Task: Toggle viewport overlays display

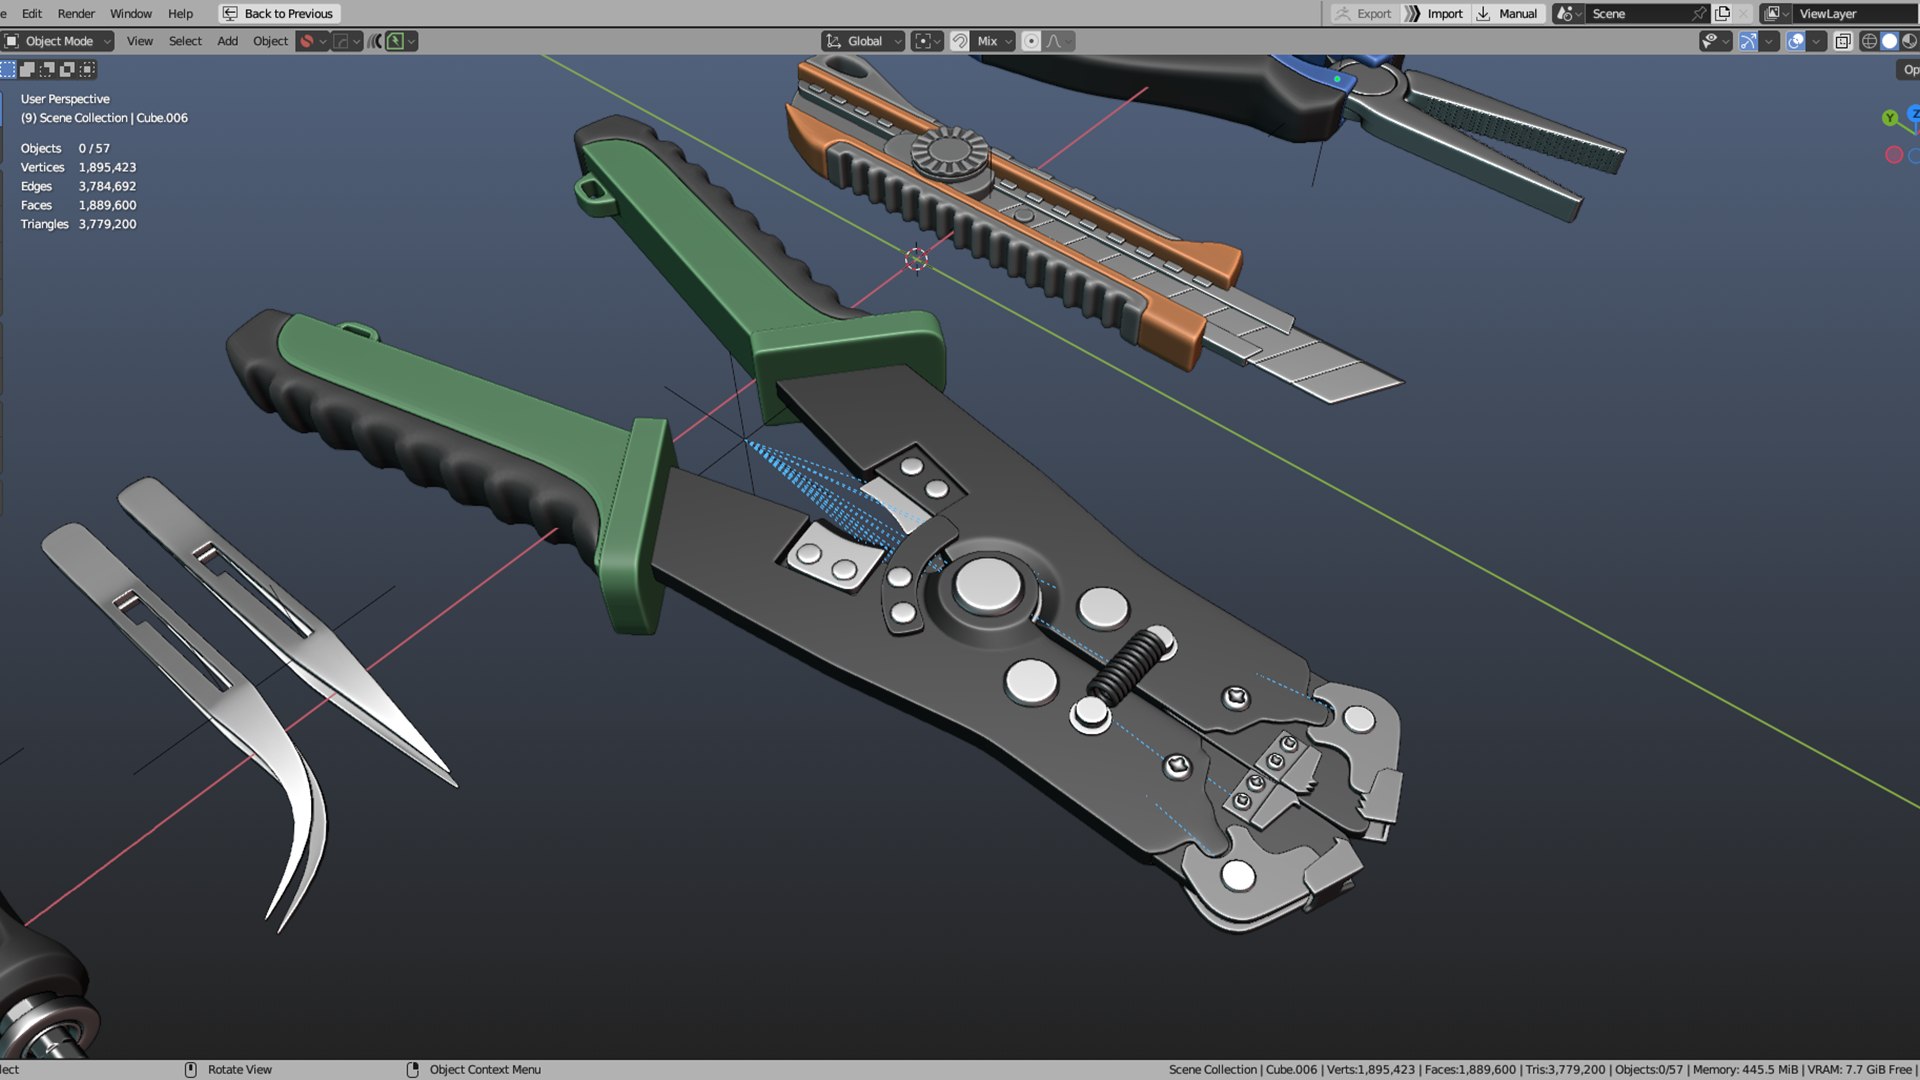Action: click(x=1796, y=41)
